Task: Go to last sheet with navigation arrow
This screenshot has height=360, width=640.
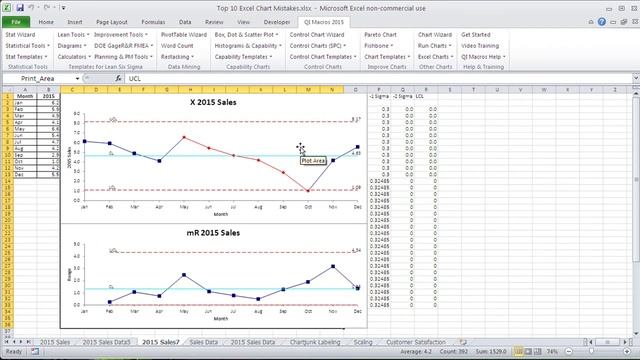Action: click(28, 342)
